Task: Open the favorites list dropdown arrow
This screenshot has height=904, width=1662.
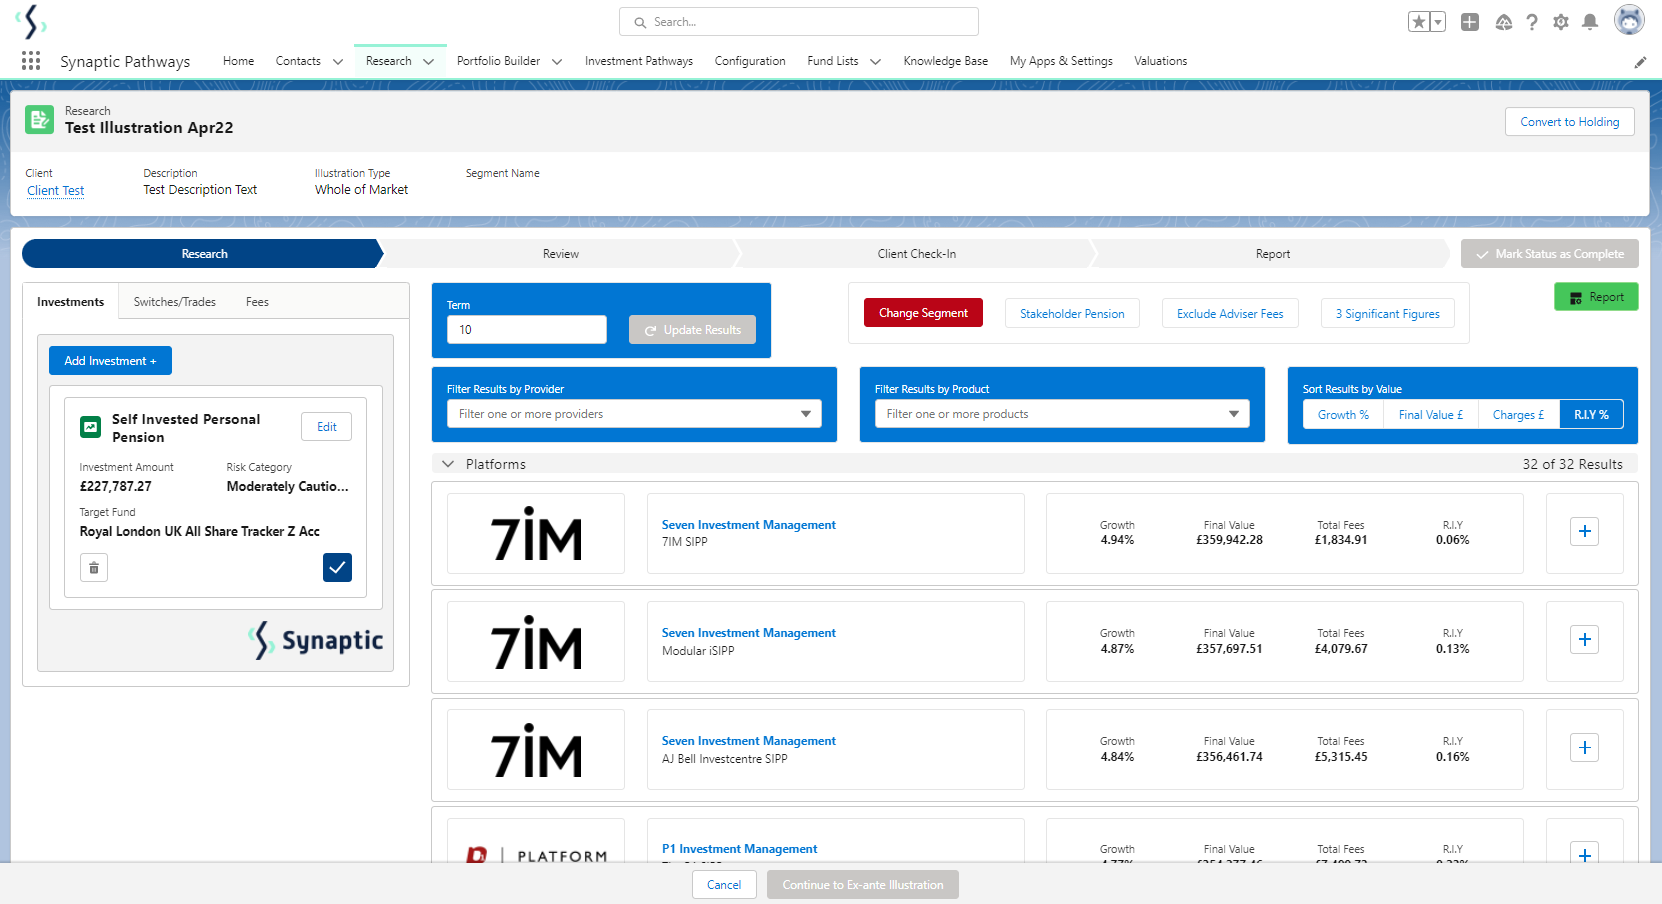Action: point(1438,22)
